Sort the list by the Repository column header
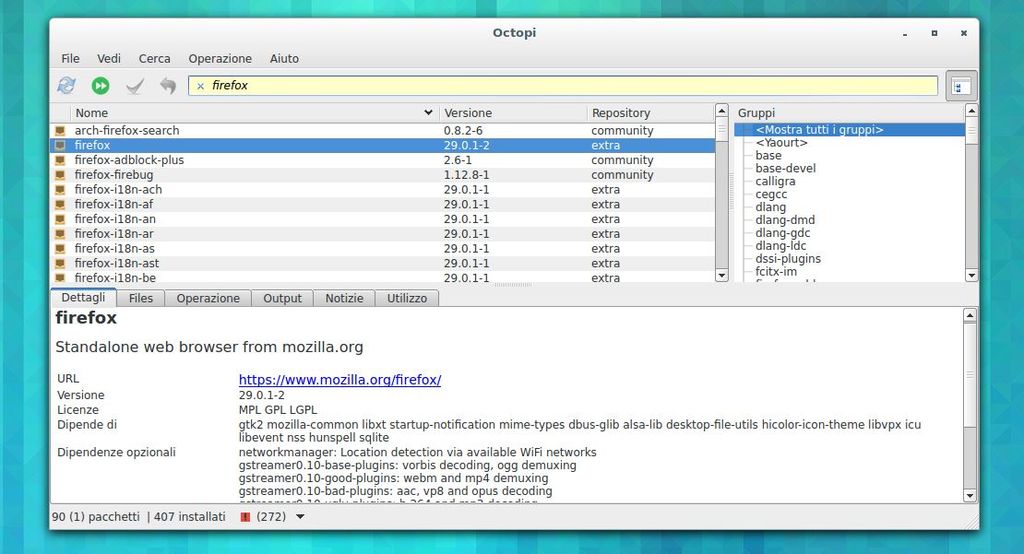Viewport: 1024px width, 554px height. point(621,113)
